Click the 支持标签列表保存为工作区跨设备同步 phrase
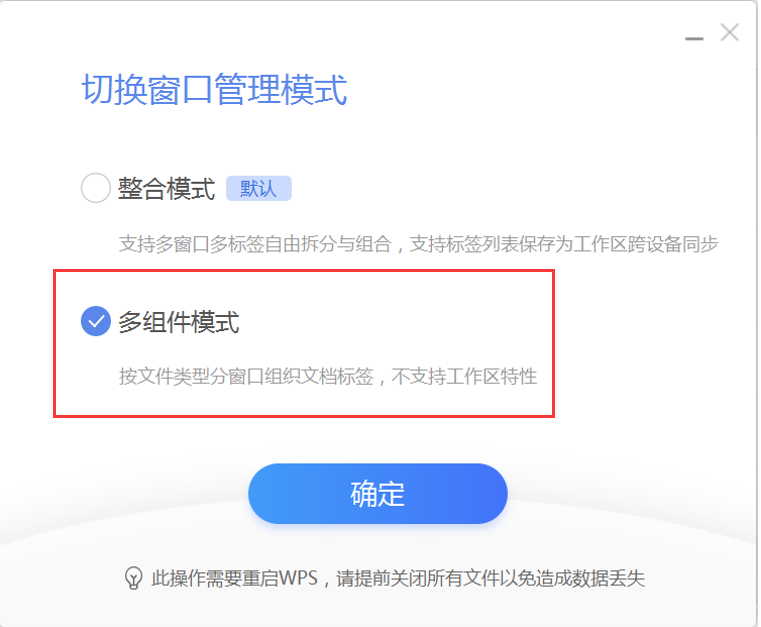The height and width of the screenshot is (627, 761). click(564, 244)
